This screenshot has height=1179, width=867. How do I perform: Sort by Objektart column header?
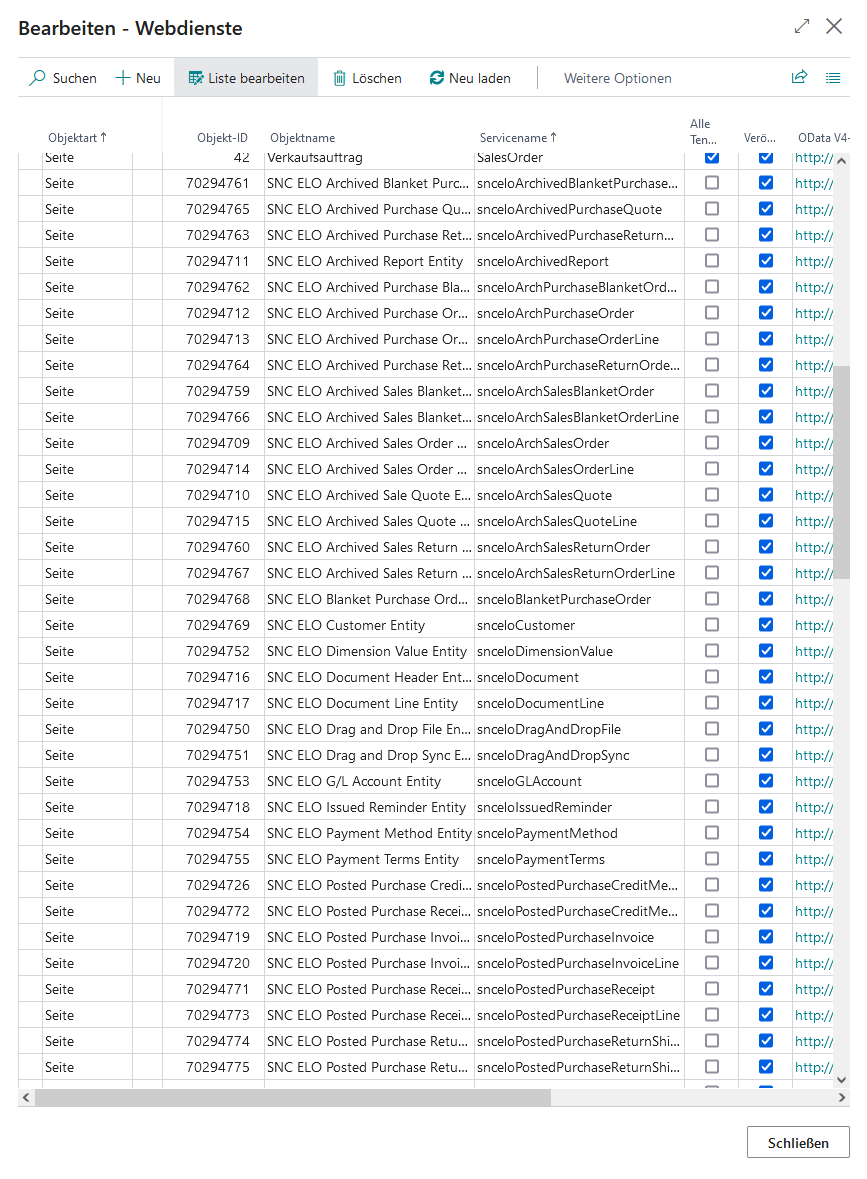(x=77, y=138)
